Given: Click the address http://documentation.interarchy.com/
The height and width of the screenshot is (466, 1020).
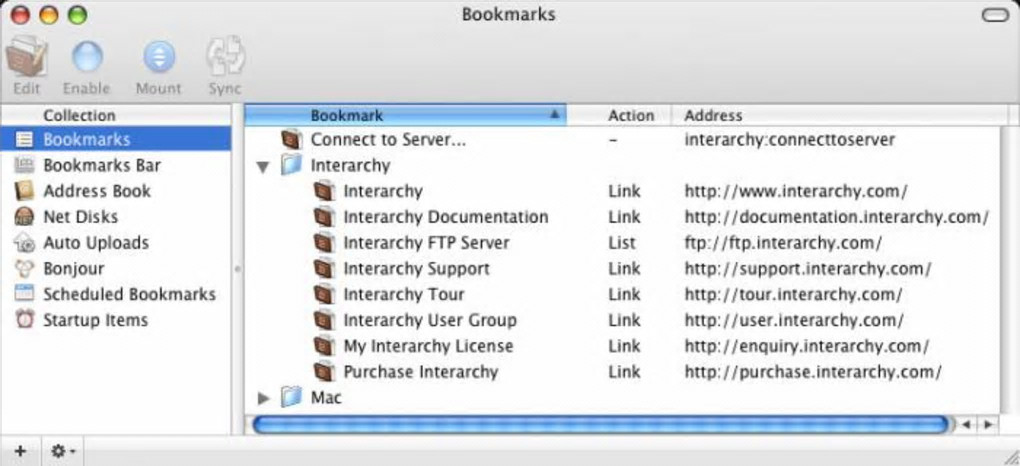Looking at the screenshot, I should pyautogui.click(x=837, y=217).
